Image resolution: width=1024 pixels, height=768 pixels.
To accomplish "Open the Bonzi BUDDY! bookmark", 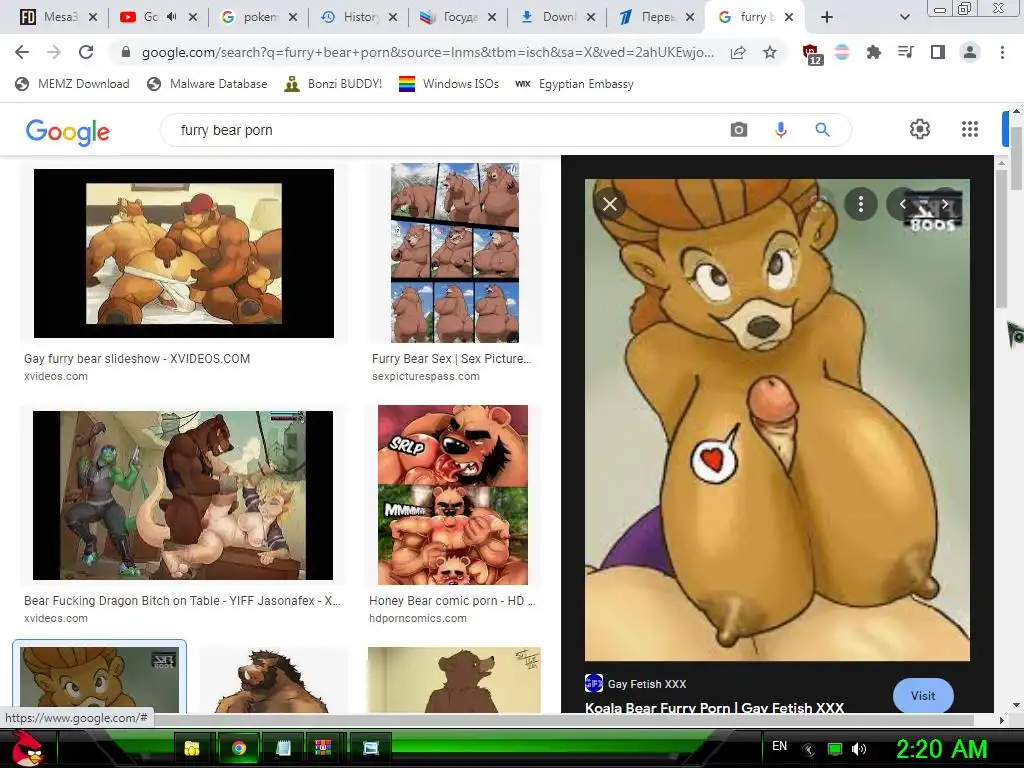I will pos(334,84).
